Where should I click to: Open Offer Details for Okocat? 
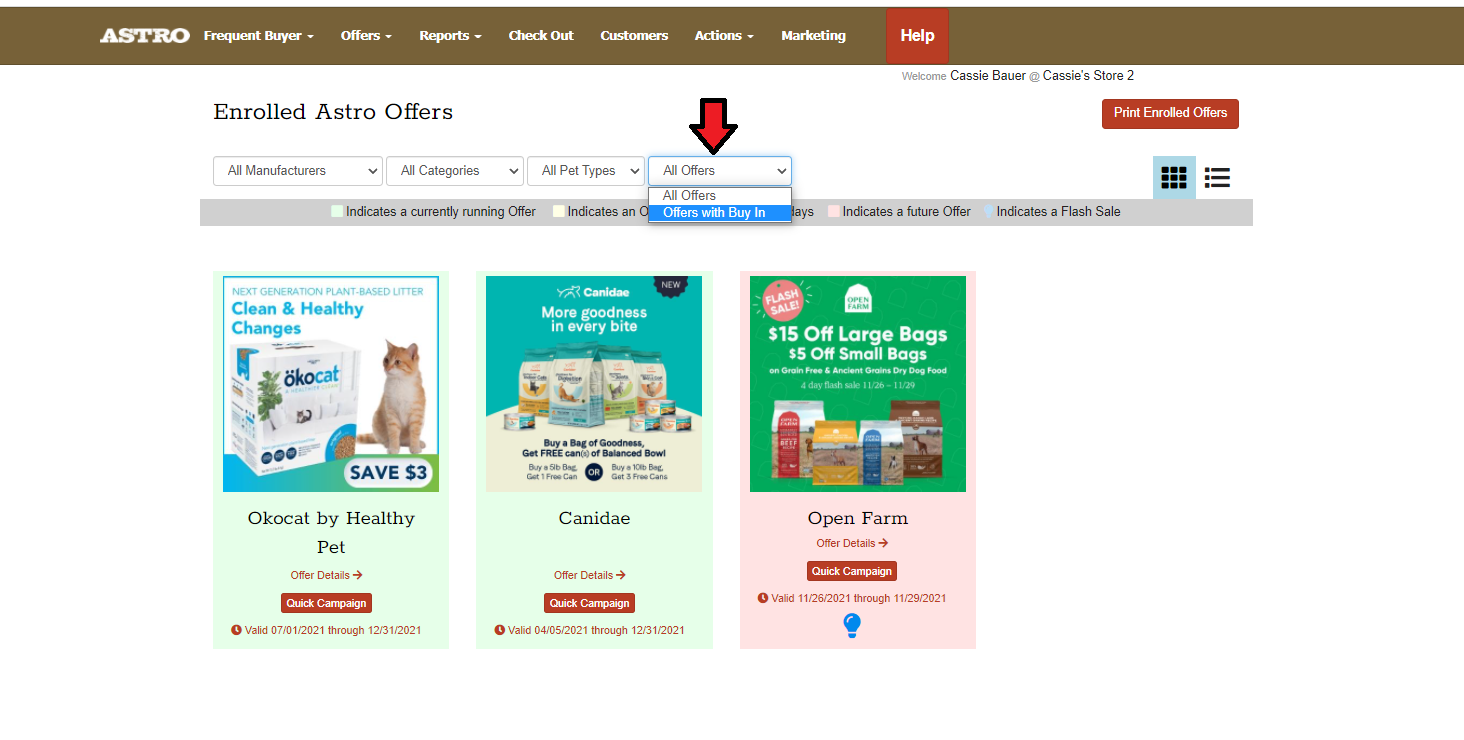point(326,575)
